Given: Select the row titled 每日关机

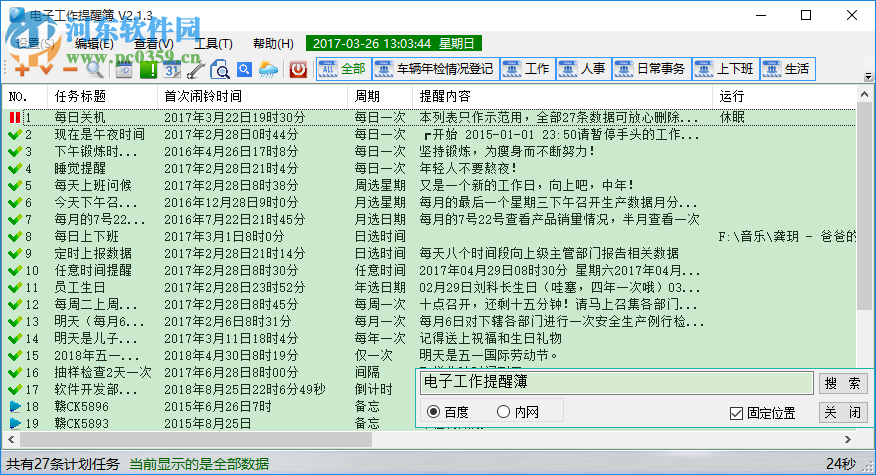Looking at the screenshot, I should point(429,117).
